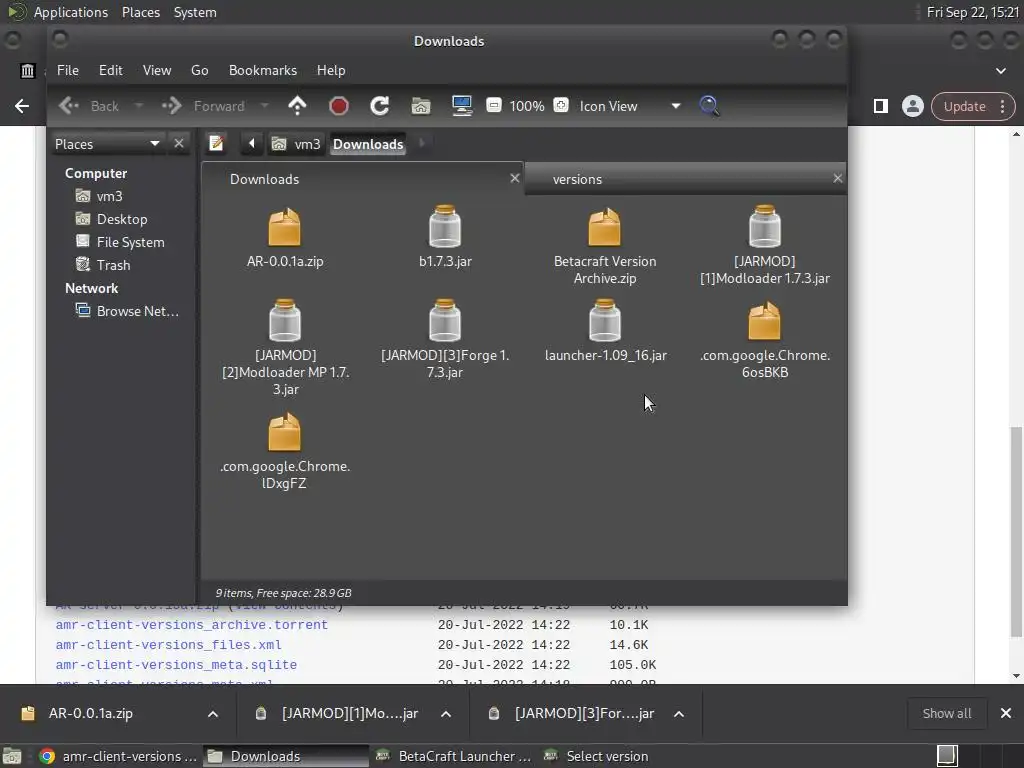Close the Chrome downloads bar
Image resolution: width=1024 pixels, height=768 pixels.
[1006, 713]
